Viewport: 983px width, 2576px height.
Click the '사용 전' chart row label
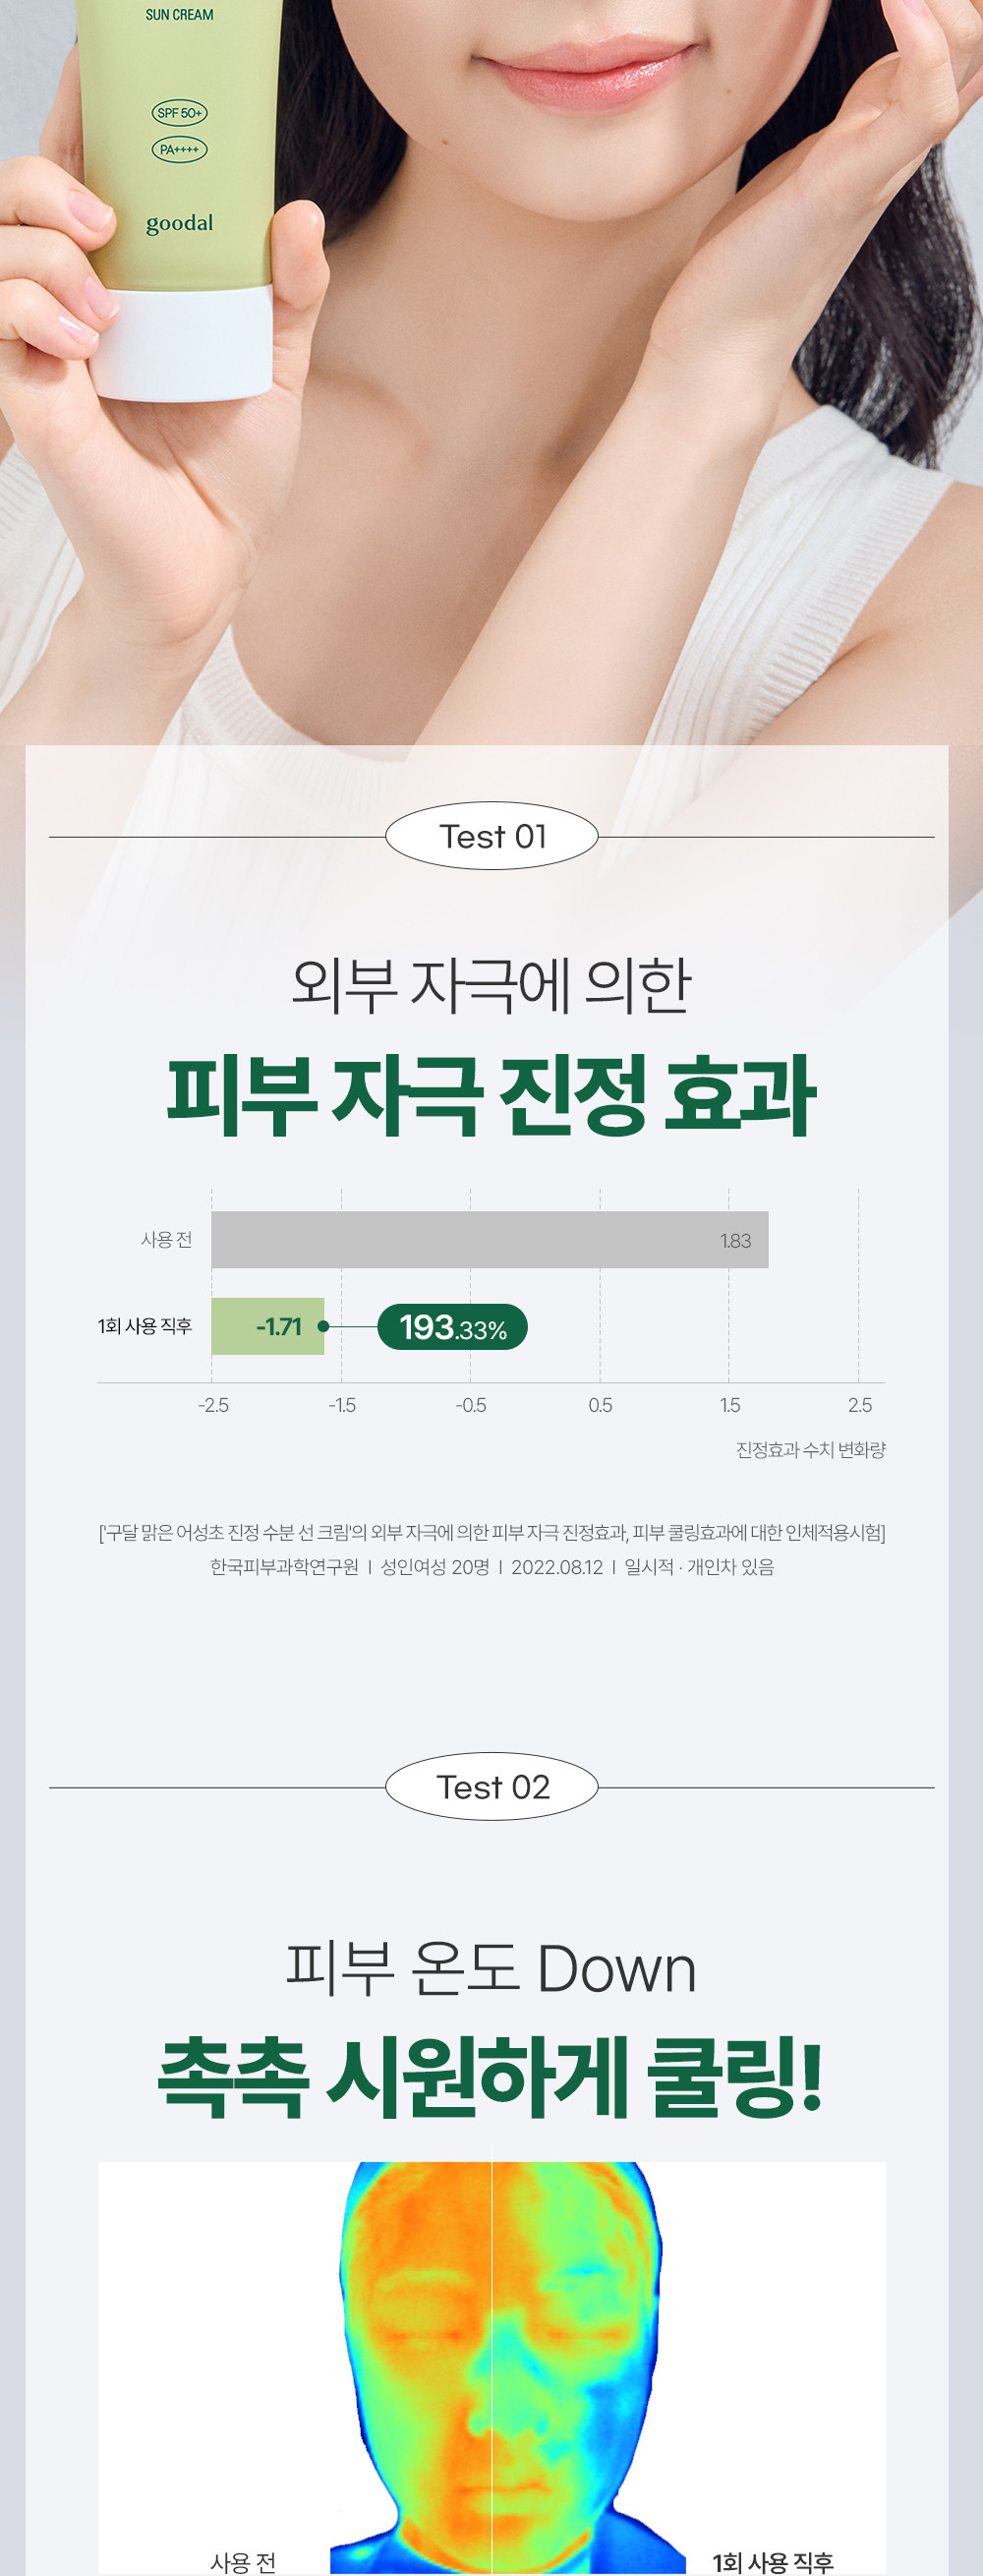click(166, 1240)
